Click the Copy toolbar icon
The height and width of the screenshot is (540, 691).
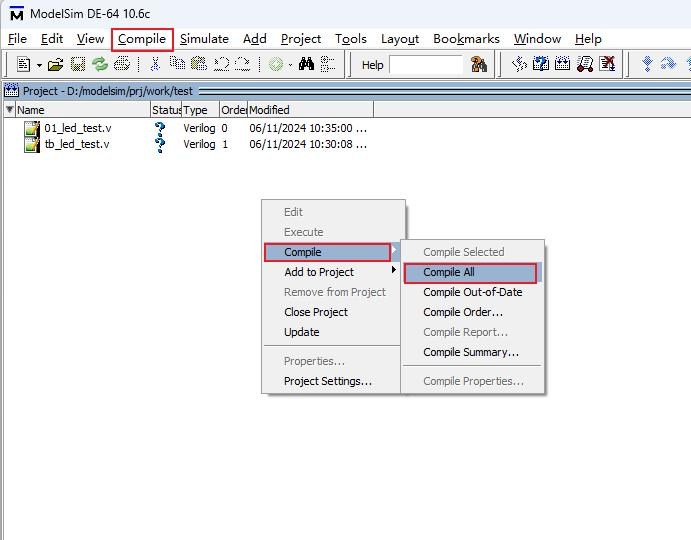point(178,63)
